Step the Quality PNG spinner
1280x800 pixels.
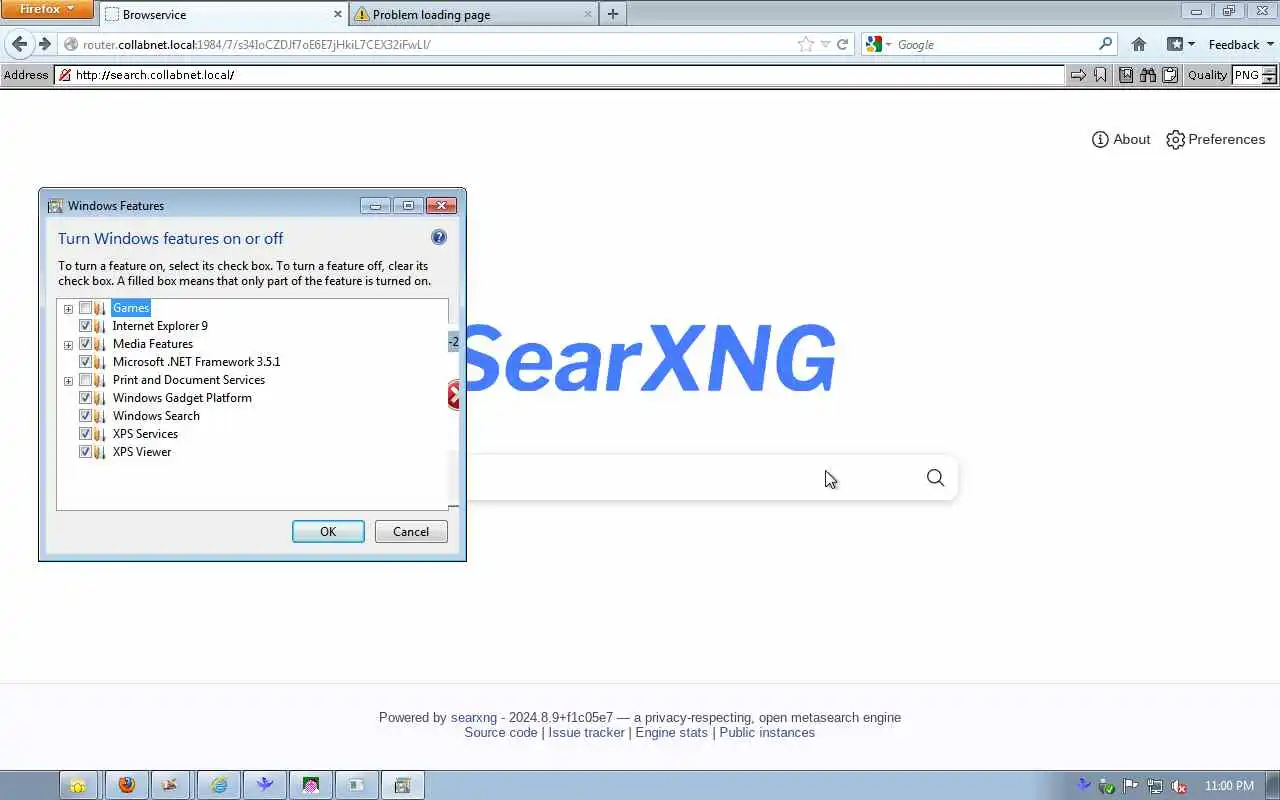[x=1269, y=75]
